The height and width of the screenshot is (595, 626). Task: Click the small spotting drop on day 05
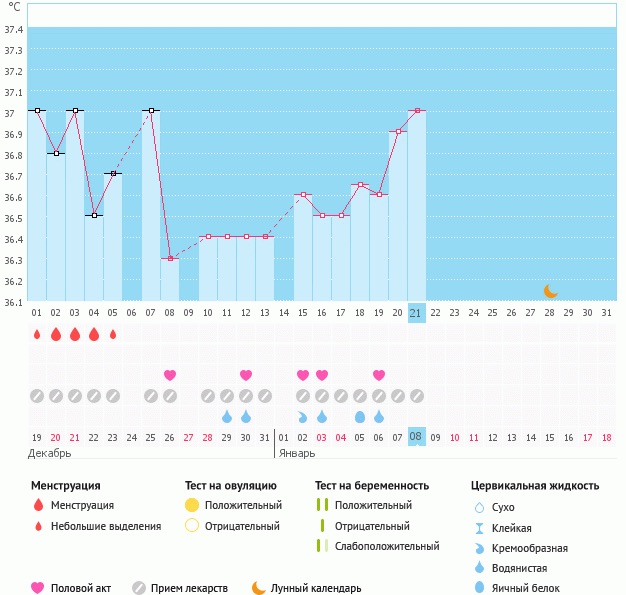coord(113,334)
